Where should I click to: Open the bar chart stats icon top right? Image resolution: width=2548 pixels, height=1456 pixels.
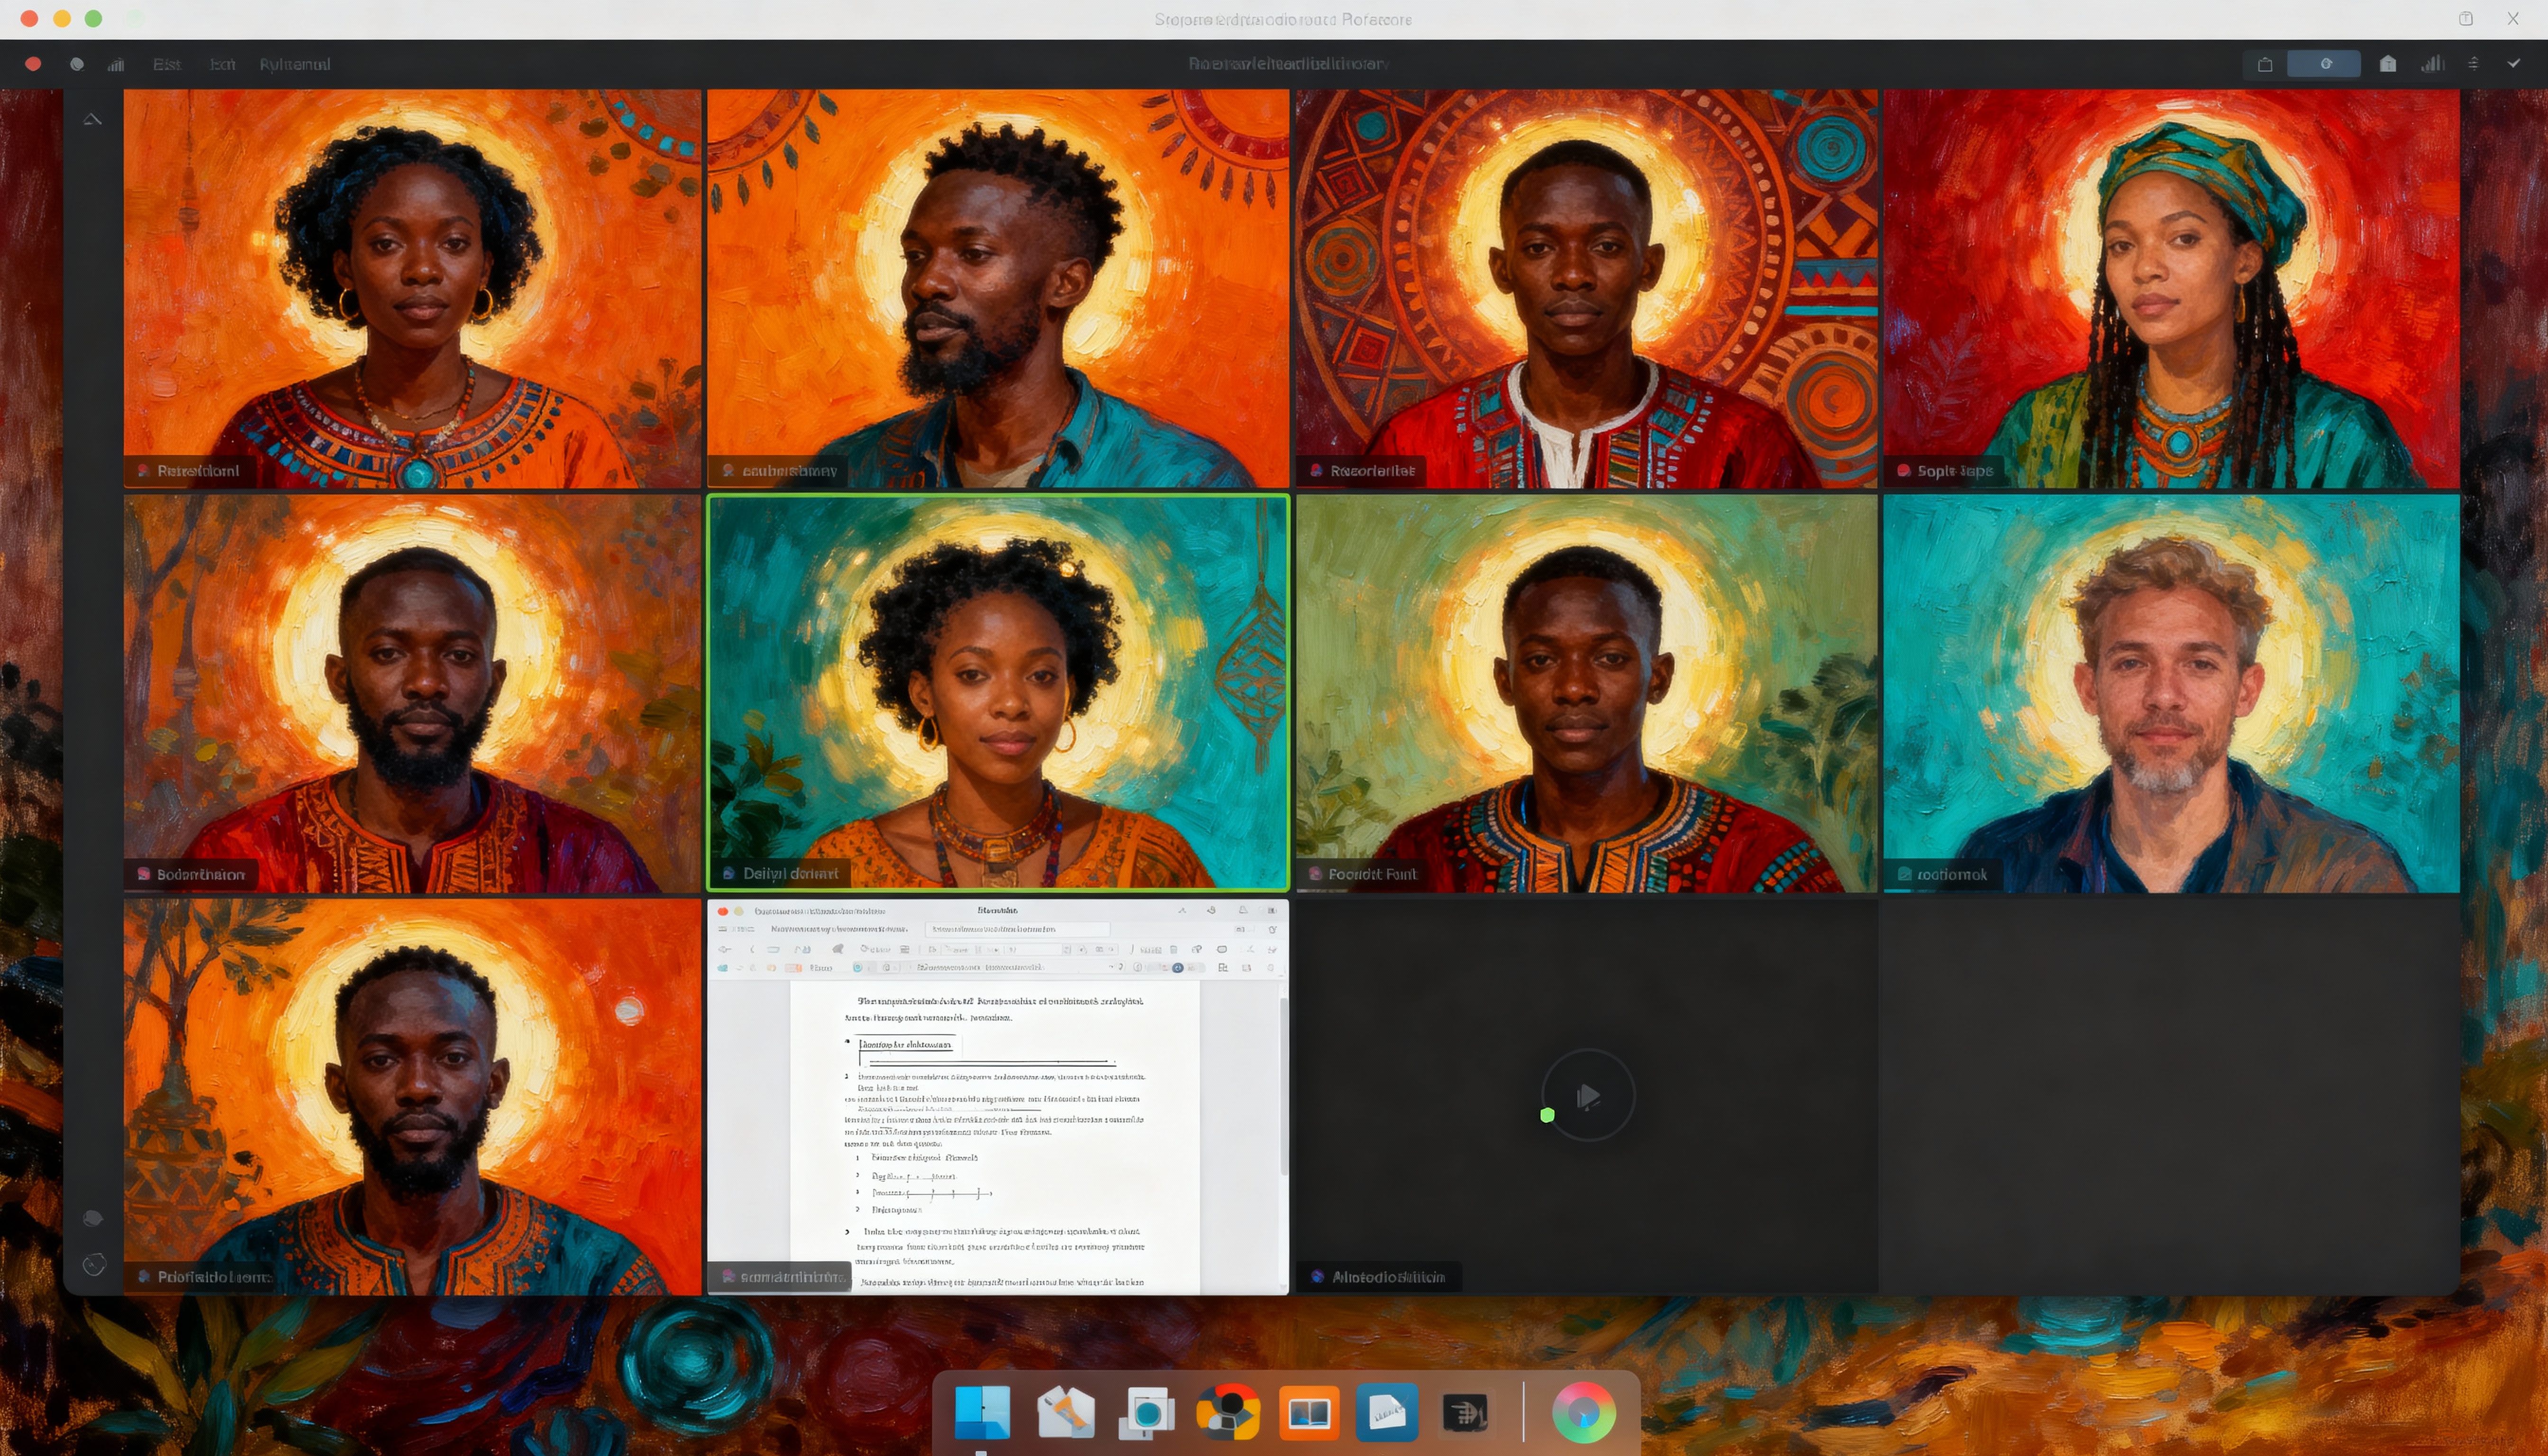[x=2432, y=64]
